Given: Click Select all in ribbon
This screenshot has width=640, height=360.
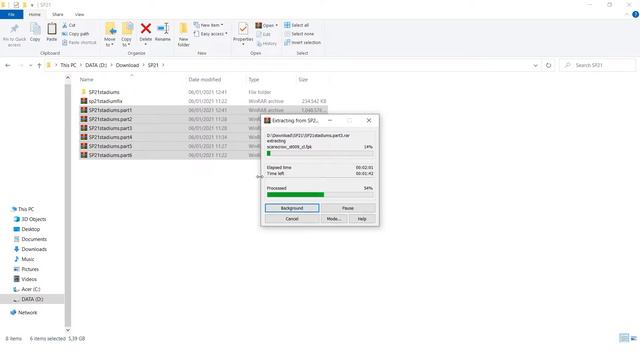Looking at the screenshot, I should (x=296, y=25).
